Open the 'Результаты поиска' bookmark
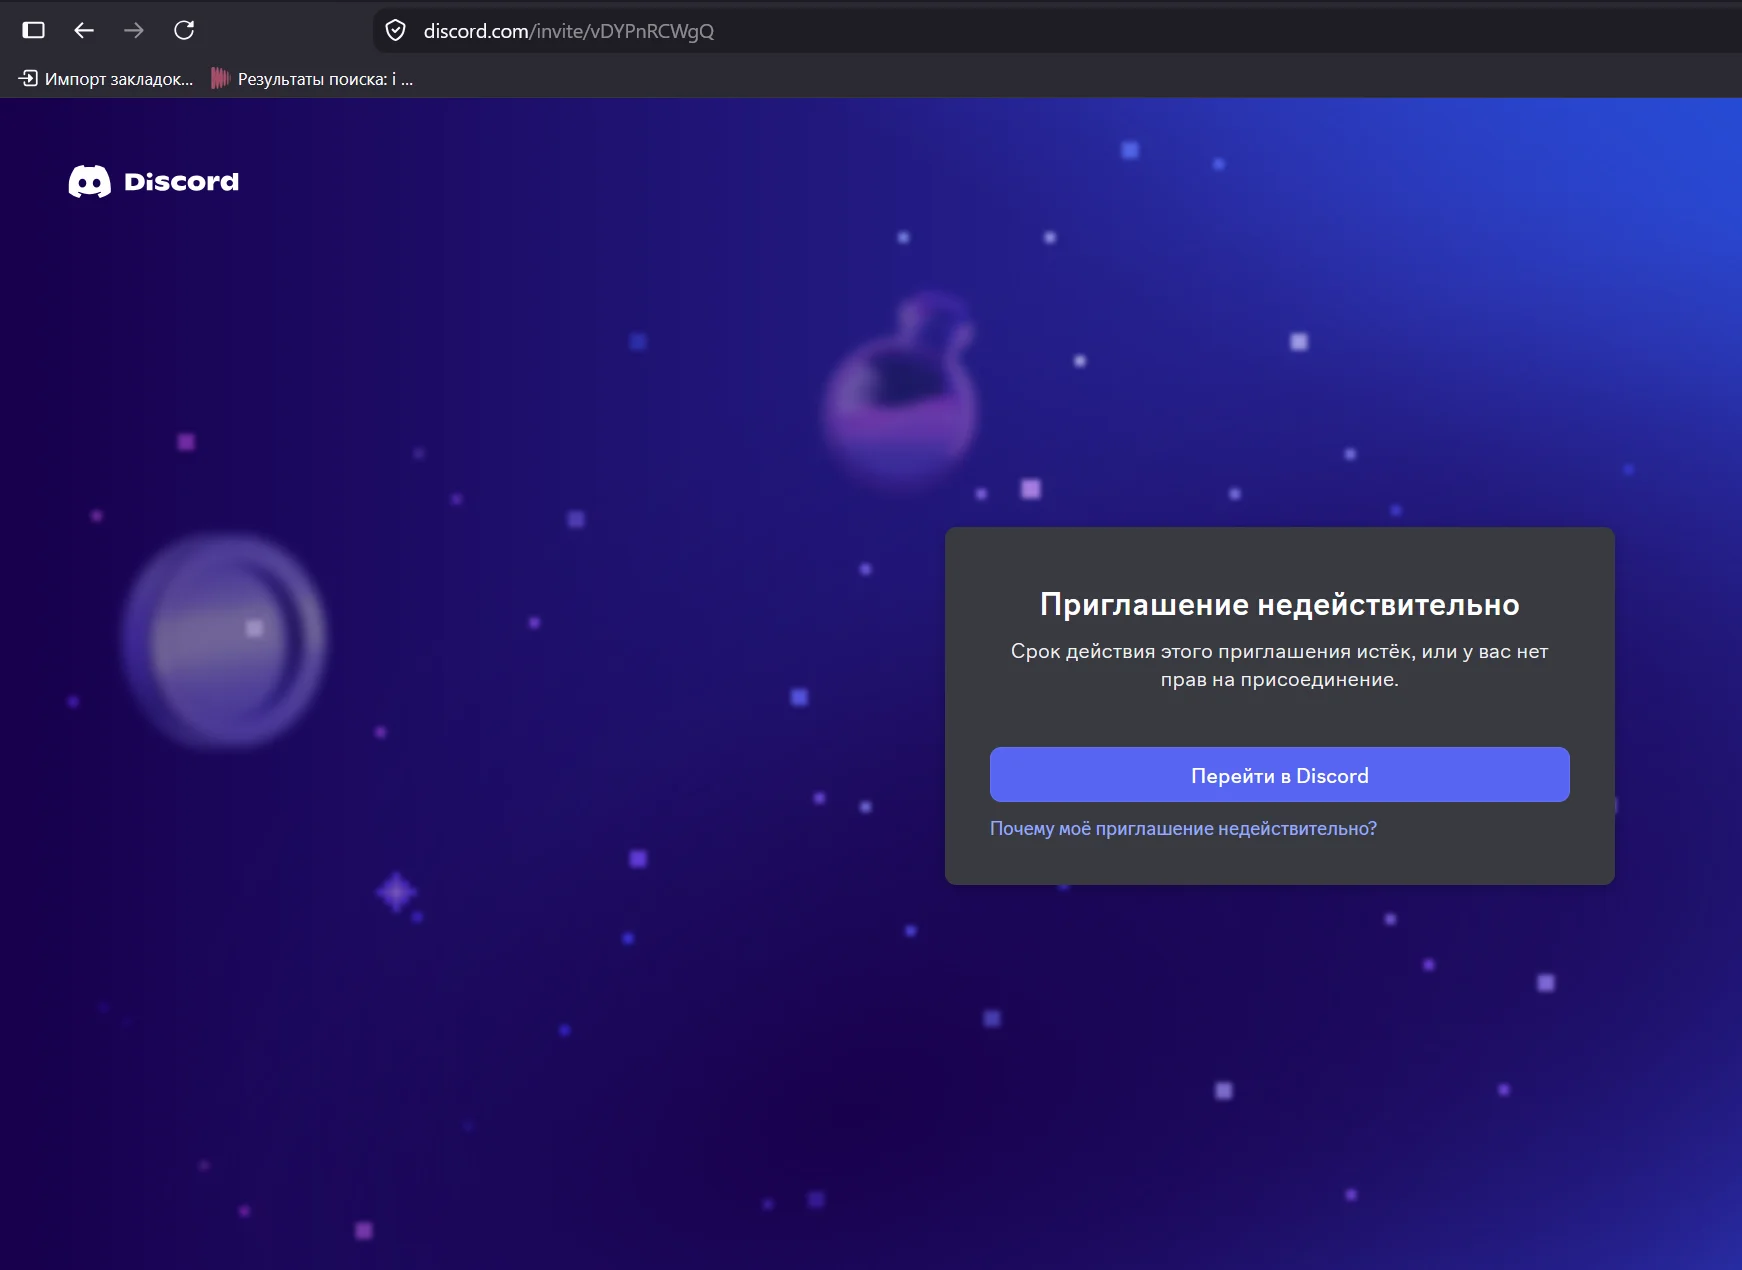This screenshot has height=1270, width=1742. [312, 79]
